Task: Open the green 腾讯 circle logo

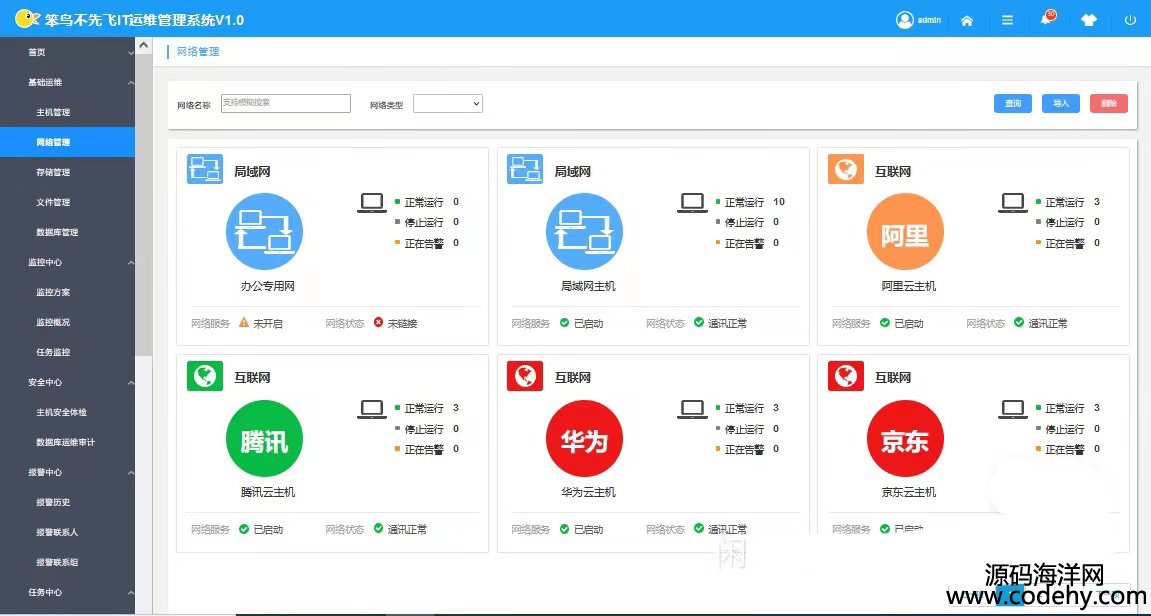Action: click(x=264, y=438)
